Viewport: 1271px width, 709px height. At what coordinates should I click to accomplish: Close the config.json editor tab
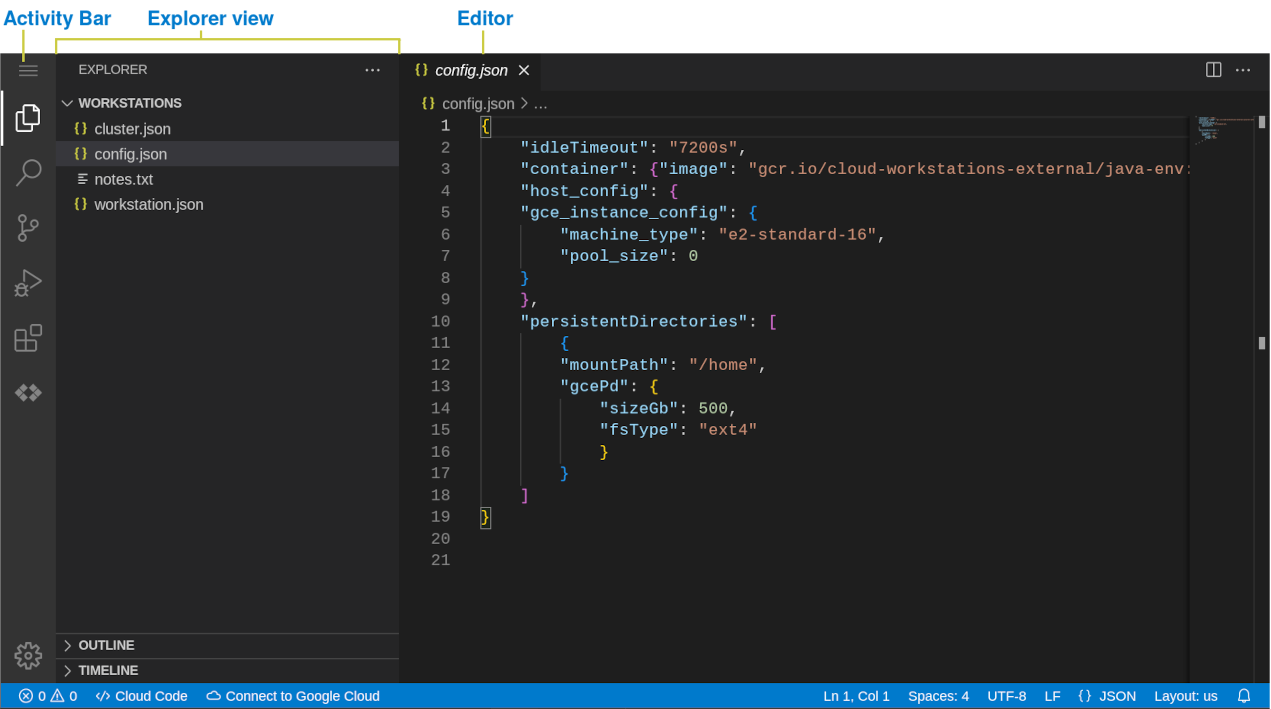[524, 71]
